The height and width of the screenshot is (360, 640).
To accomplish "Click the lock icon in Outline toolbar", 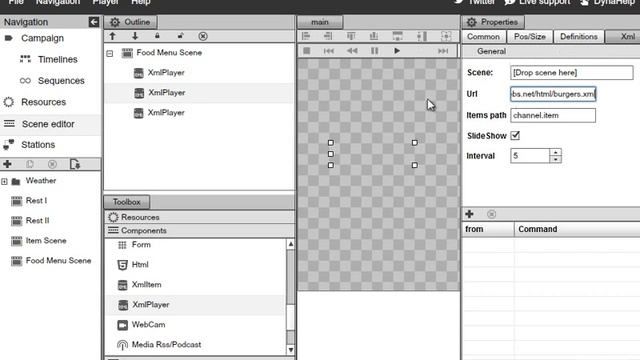I will pos(157,36).
